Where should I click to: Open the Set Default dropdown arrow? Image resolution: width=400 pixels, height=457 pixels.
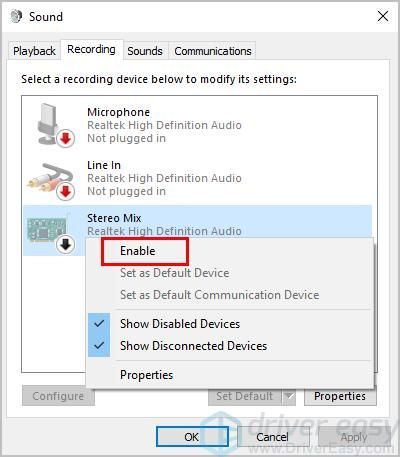coord(289,396)
